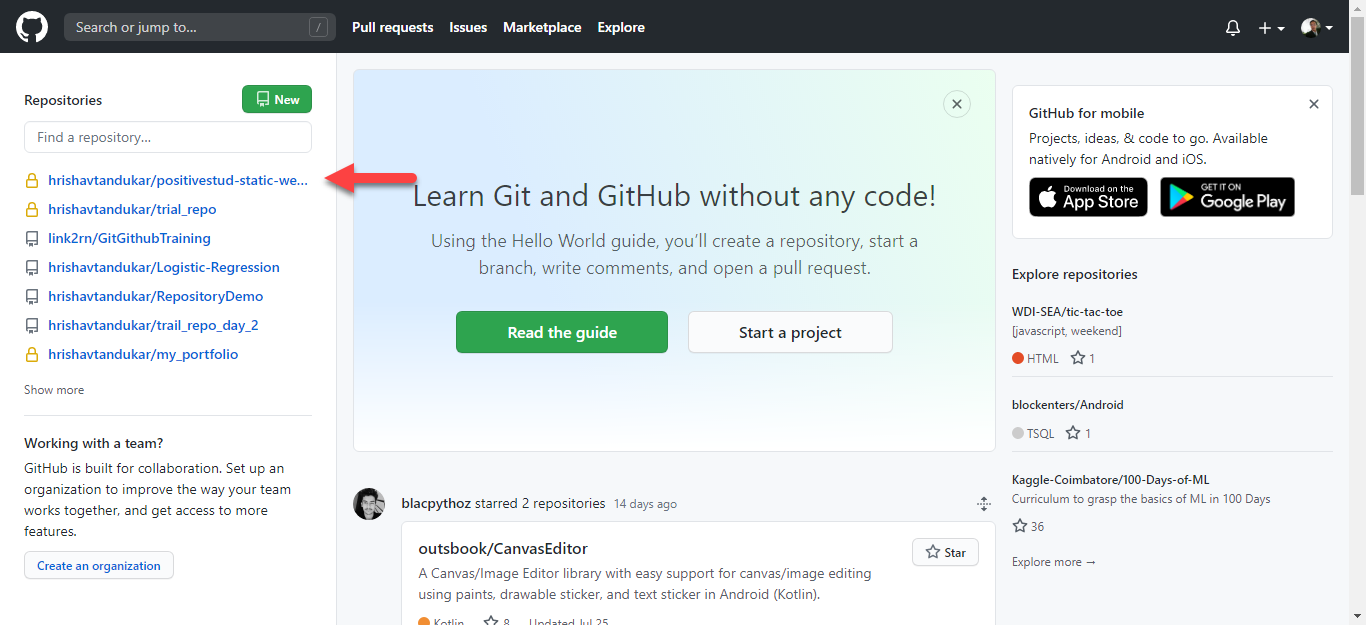The width and height of the screenshot is (1366, 625).
Task: Click star icon under blockenters/Android
Action: coord(1073,433)
